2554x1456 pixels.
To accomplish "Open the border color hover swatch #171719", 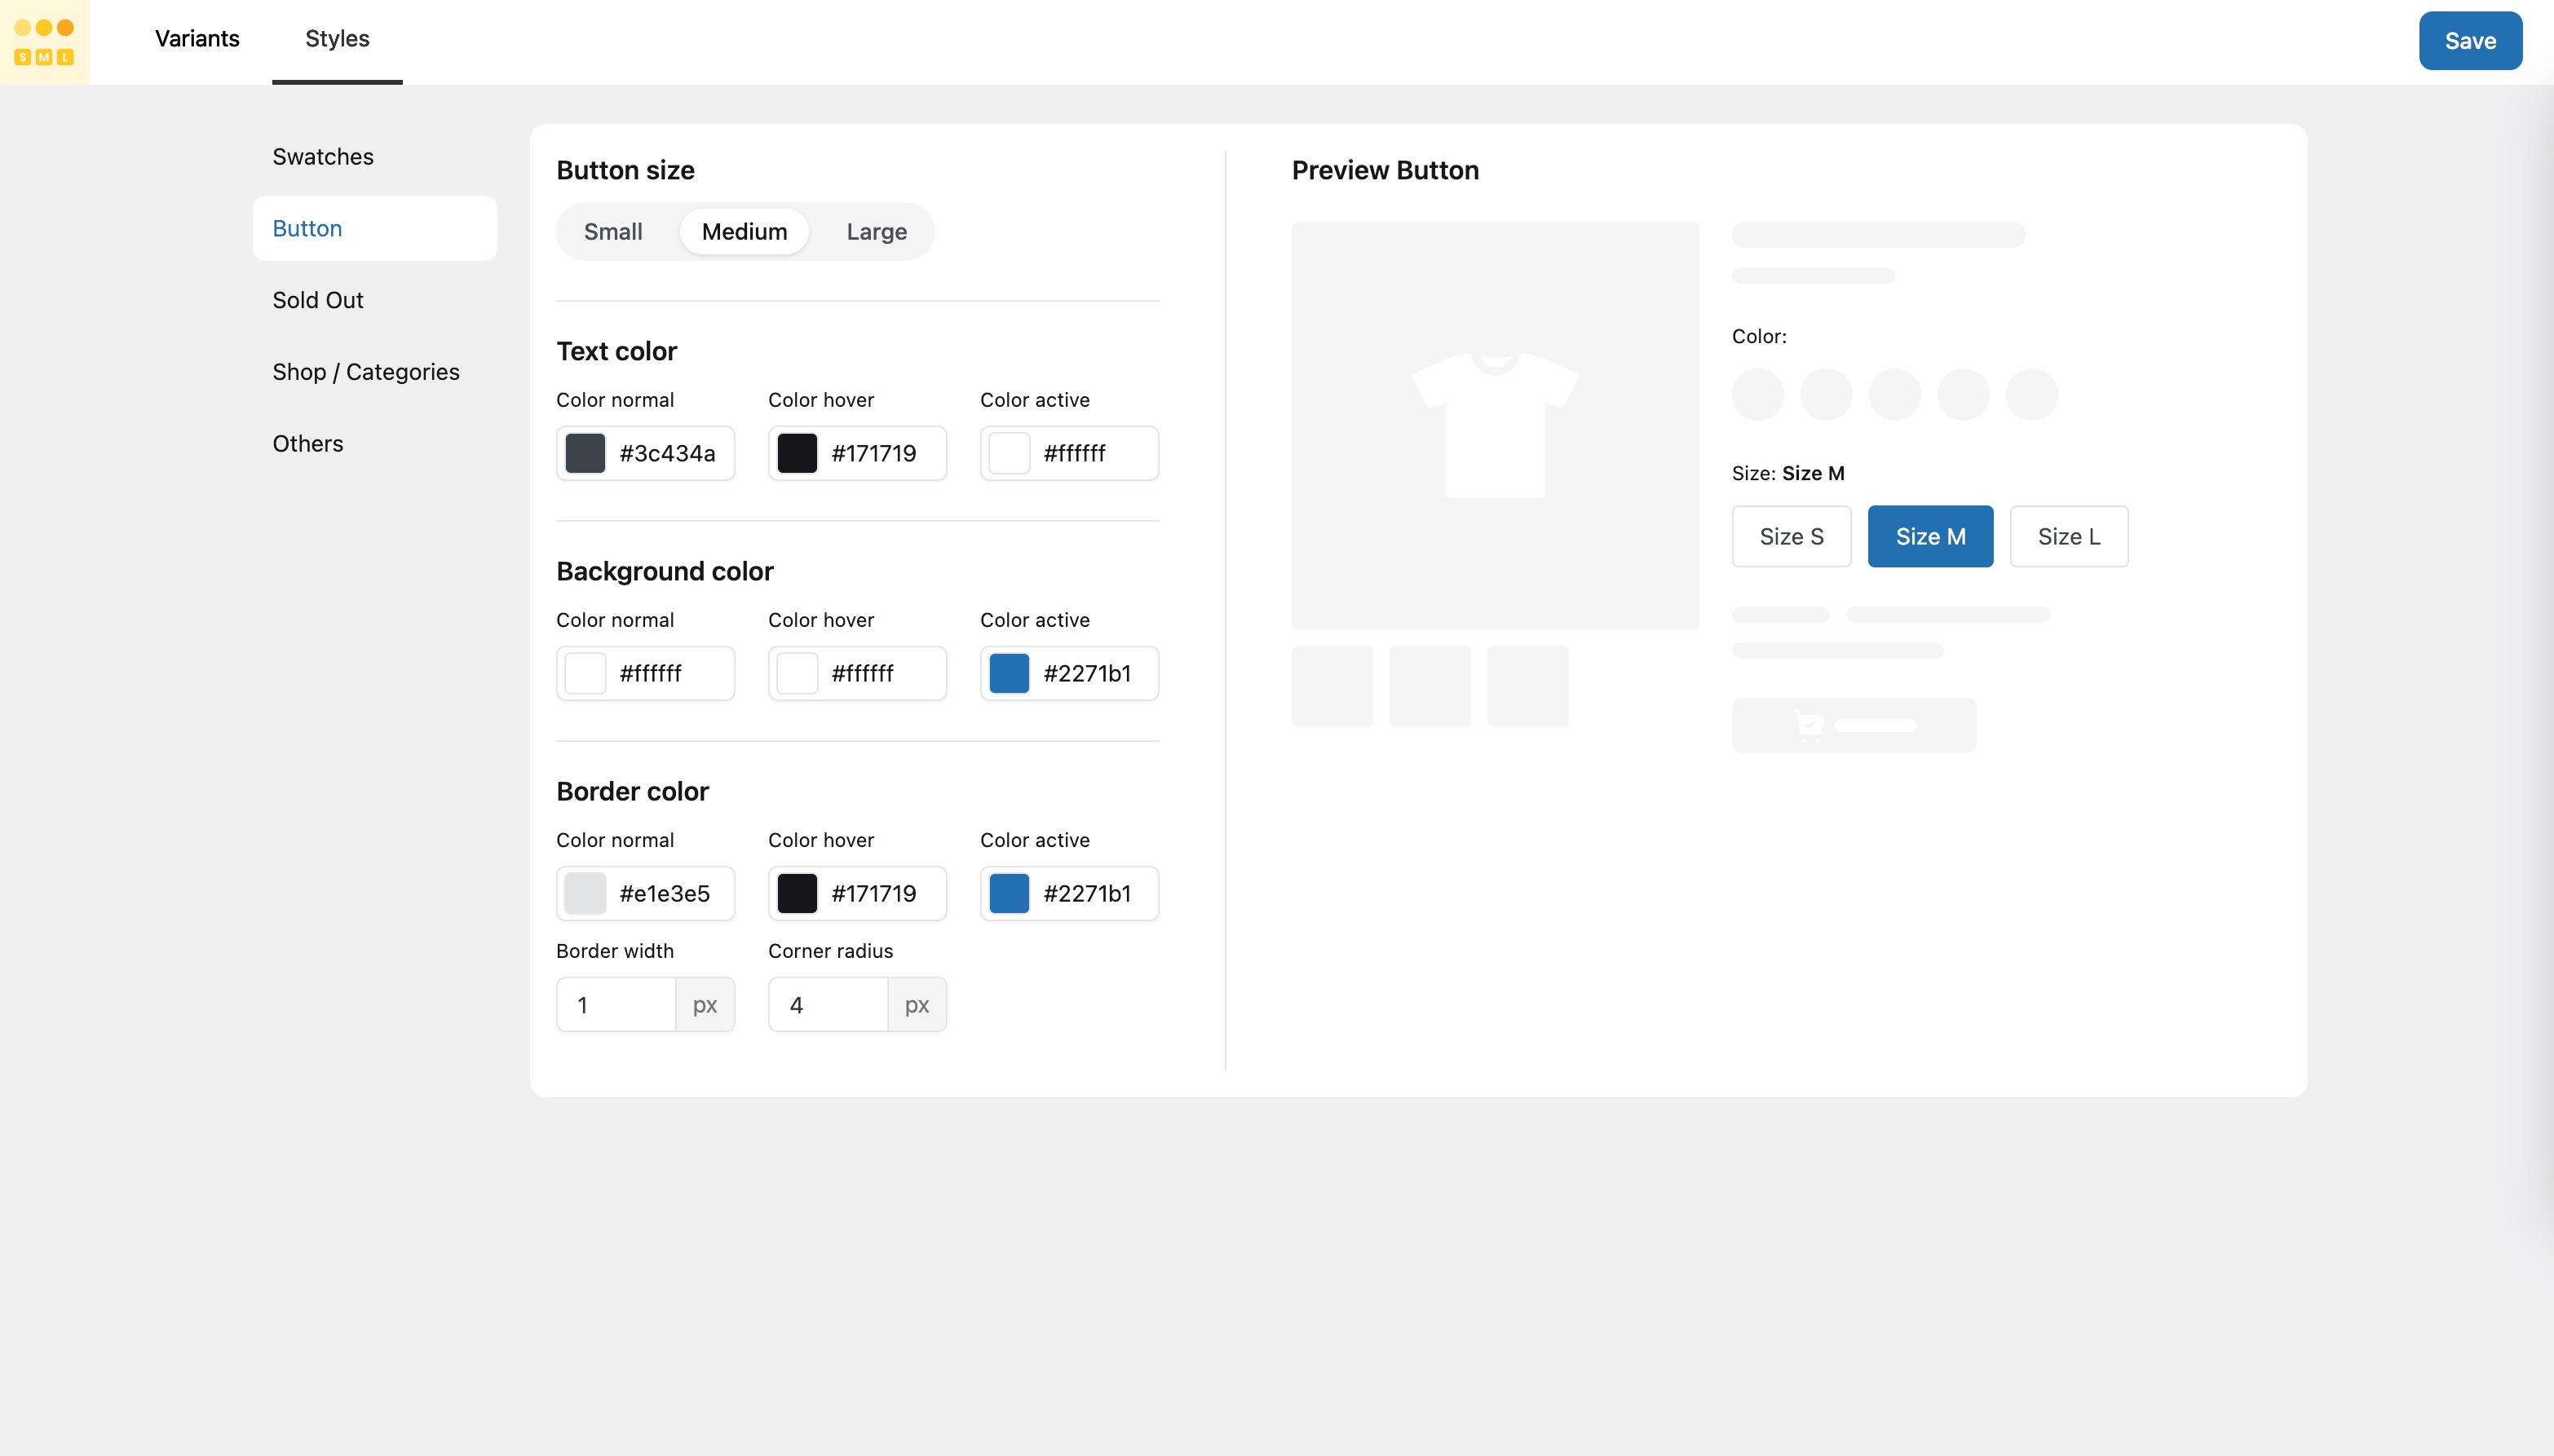I will pyautogui.click(x=797, y=893).
